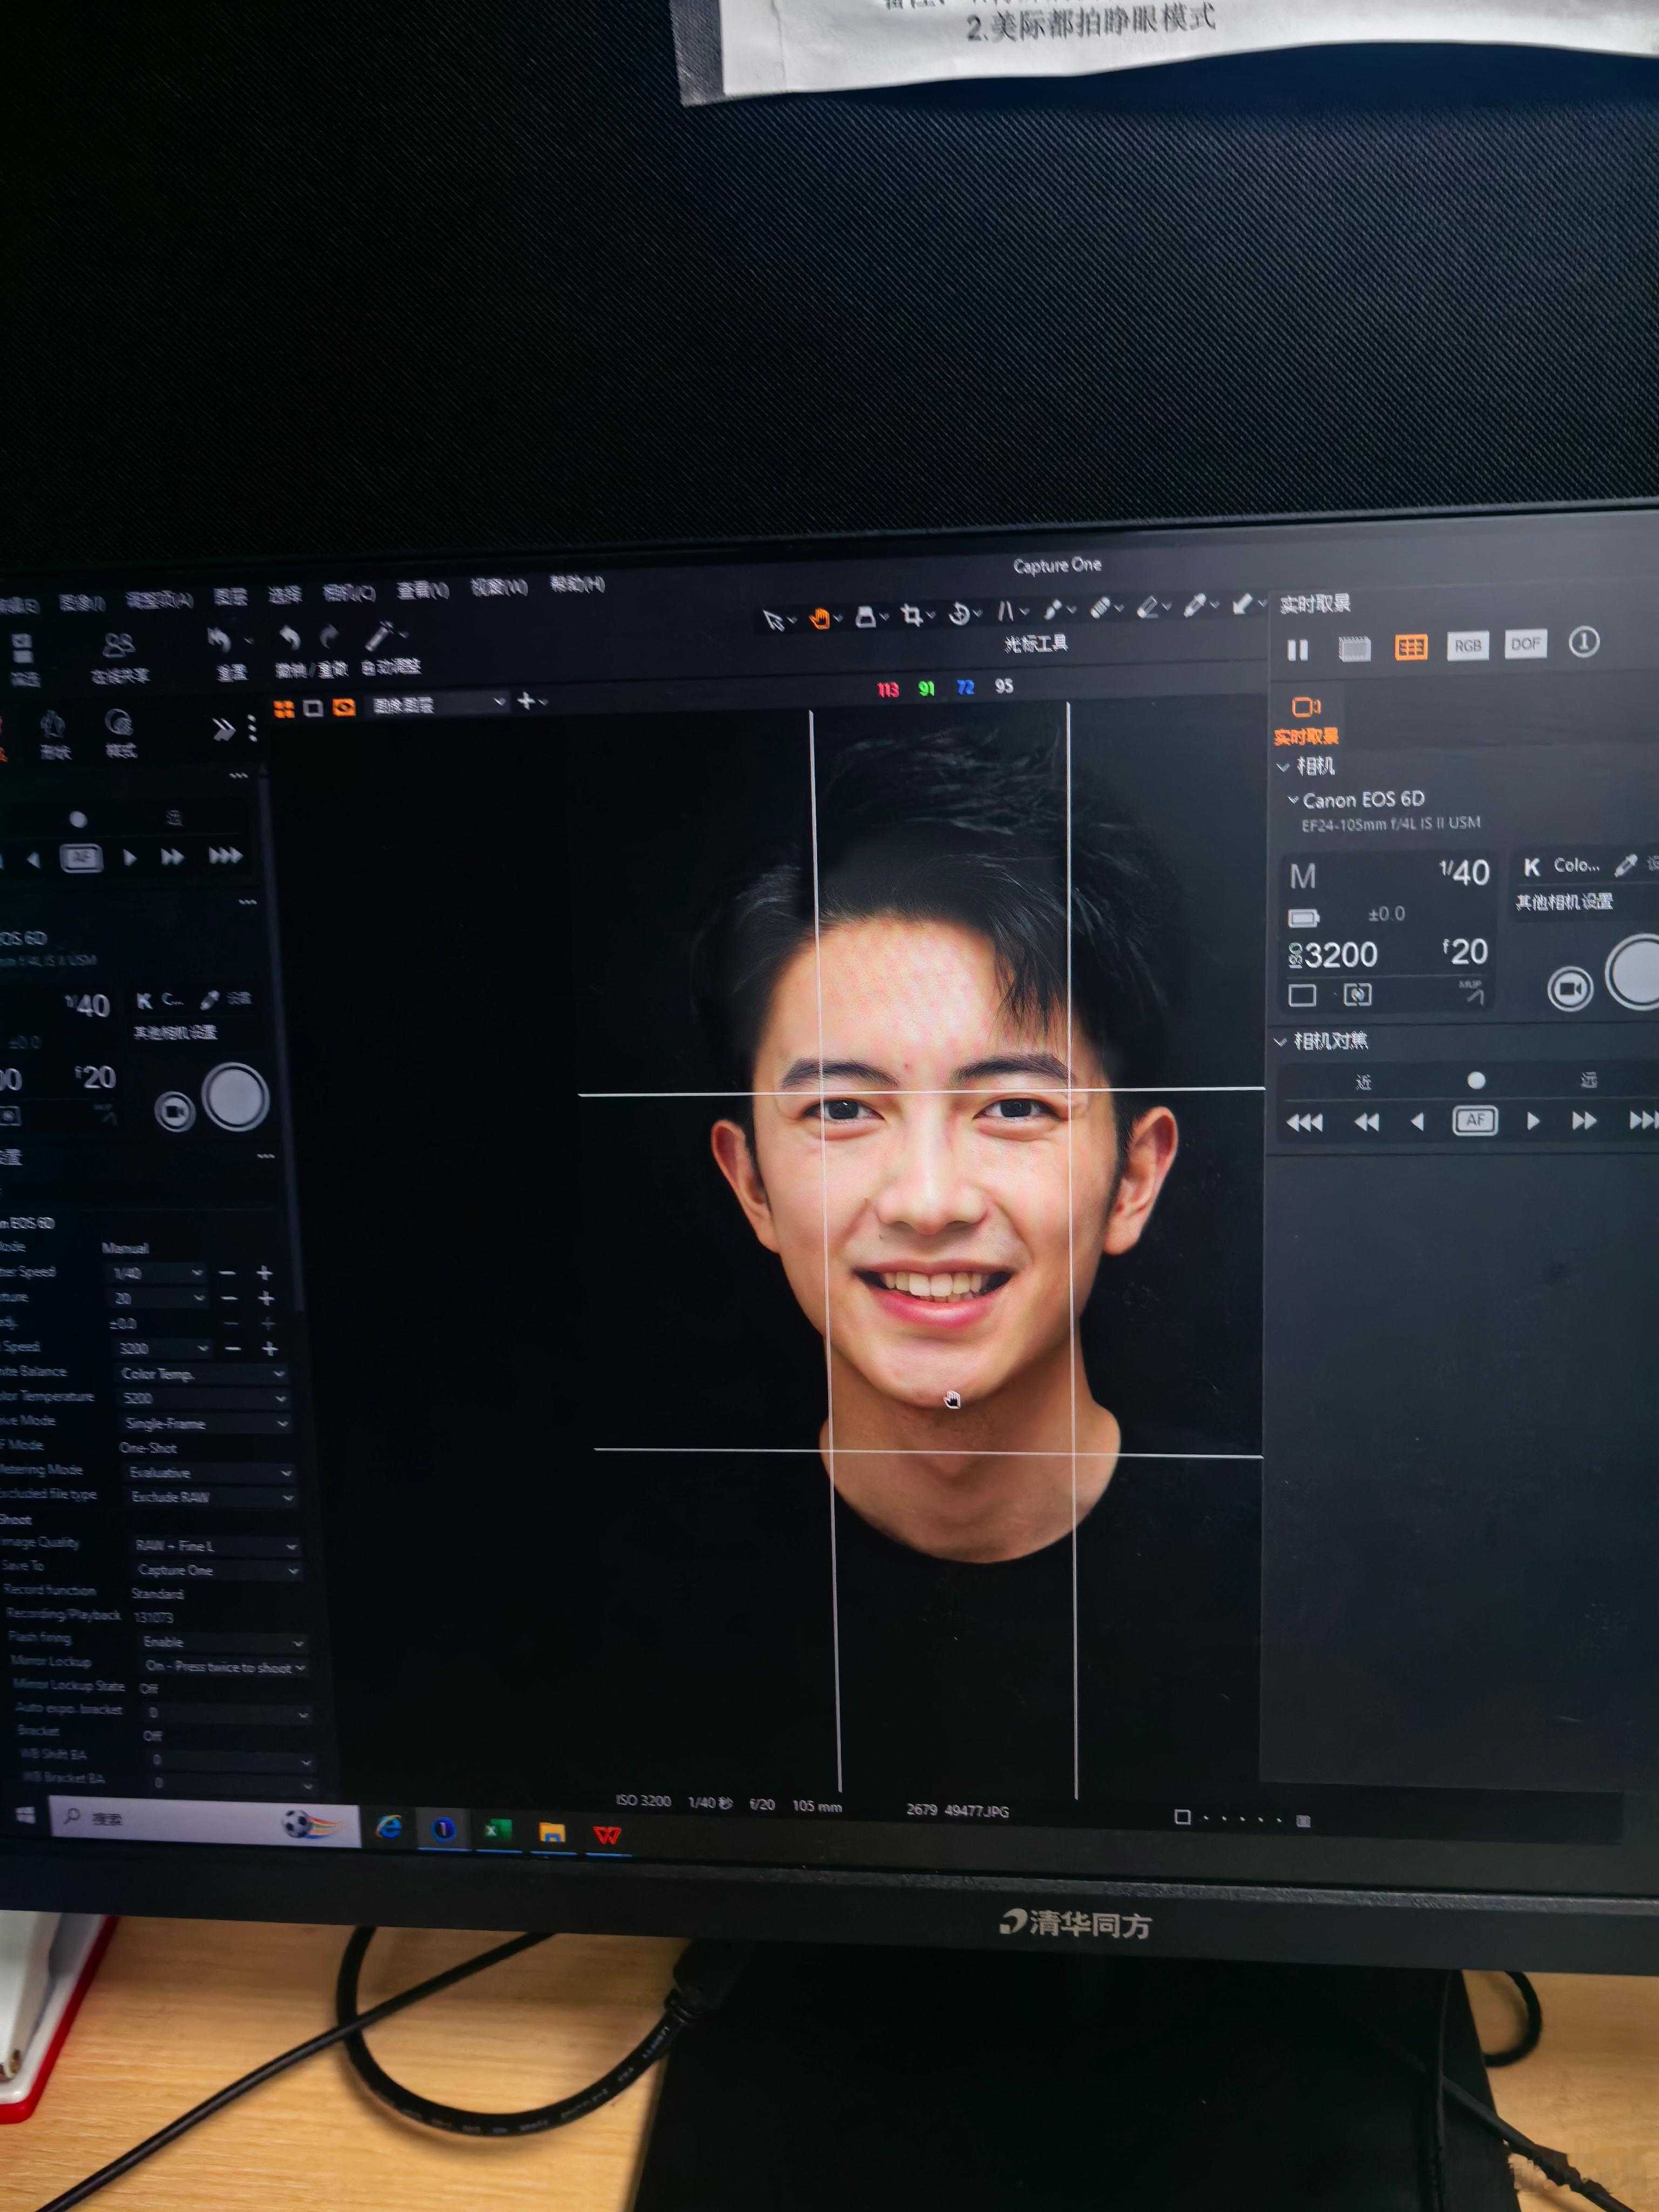
Task: Toggle multi-image viewer mode
Action: point(284,709)
